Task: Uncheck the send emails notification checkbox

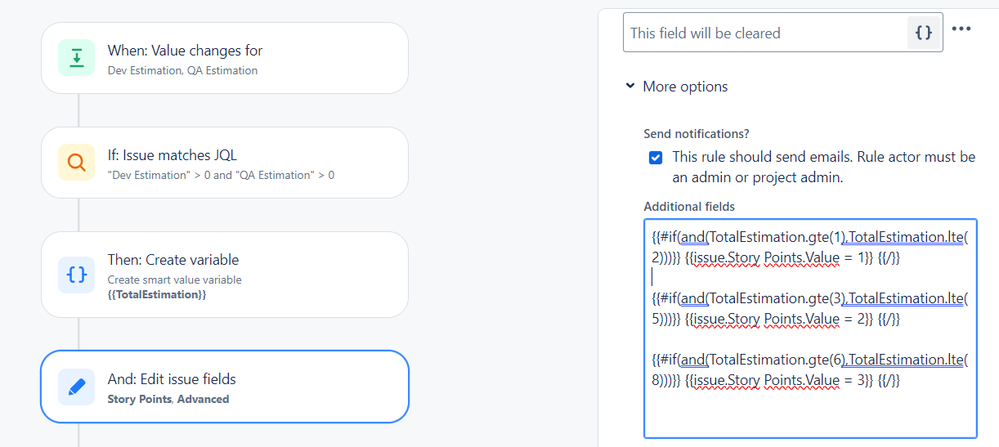Action: pyautogui.click(x=656, y=157)
